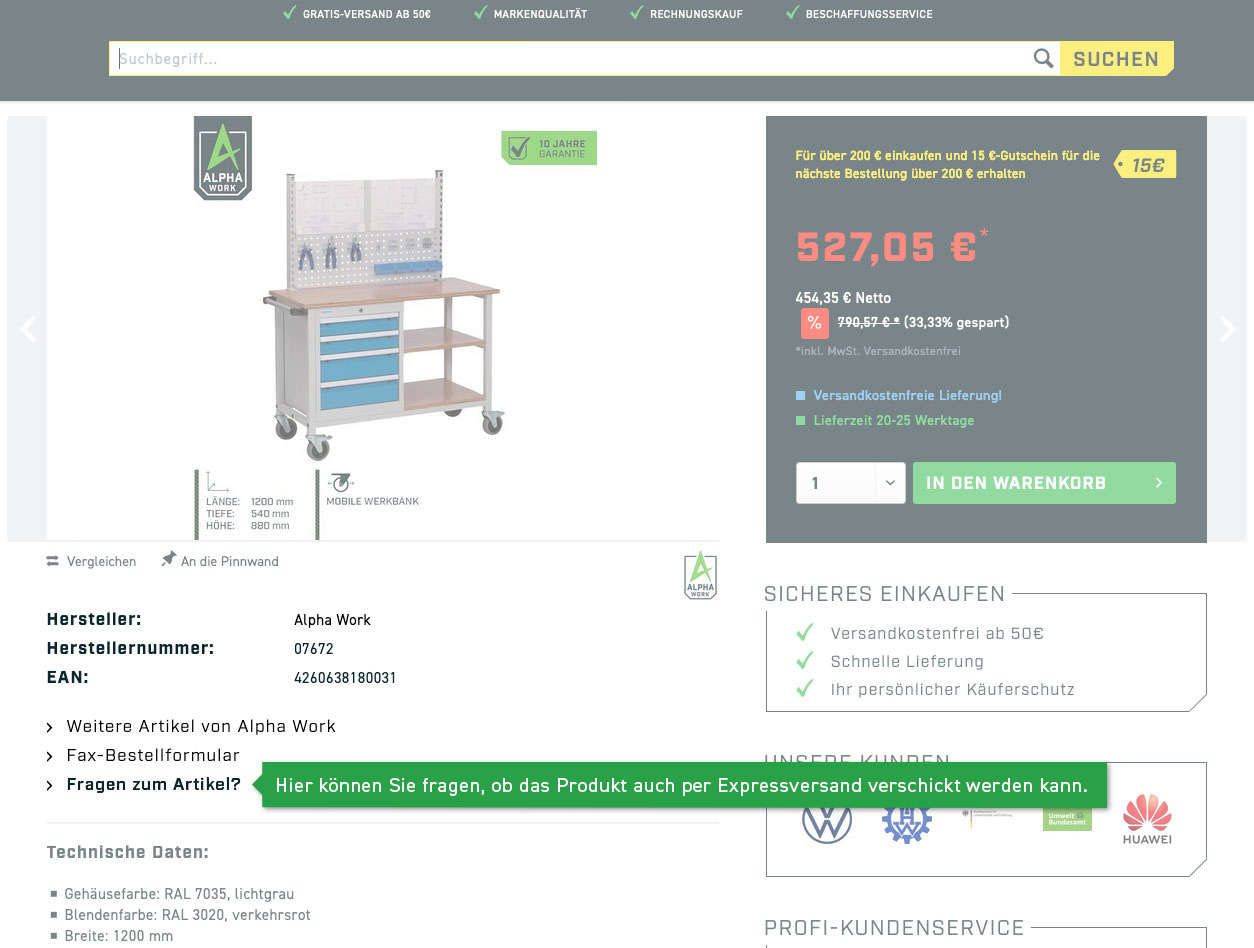This screenshot has height=948, width=1254.
Task: Focus the Suchbegriff search field
Action: point(570,59)
